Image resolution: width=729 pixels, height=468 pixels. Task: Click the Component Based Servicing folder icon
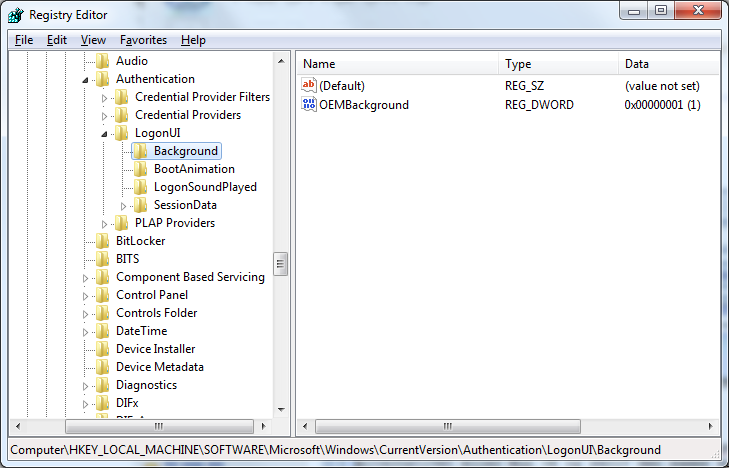(102, 277)
